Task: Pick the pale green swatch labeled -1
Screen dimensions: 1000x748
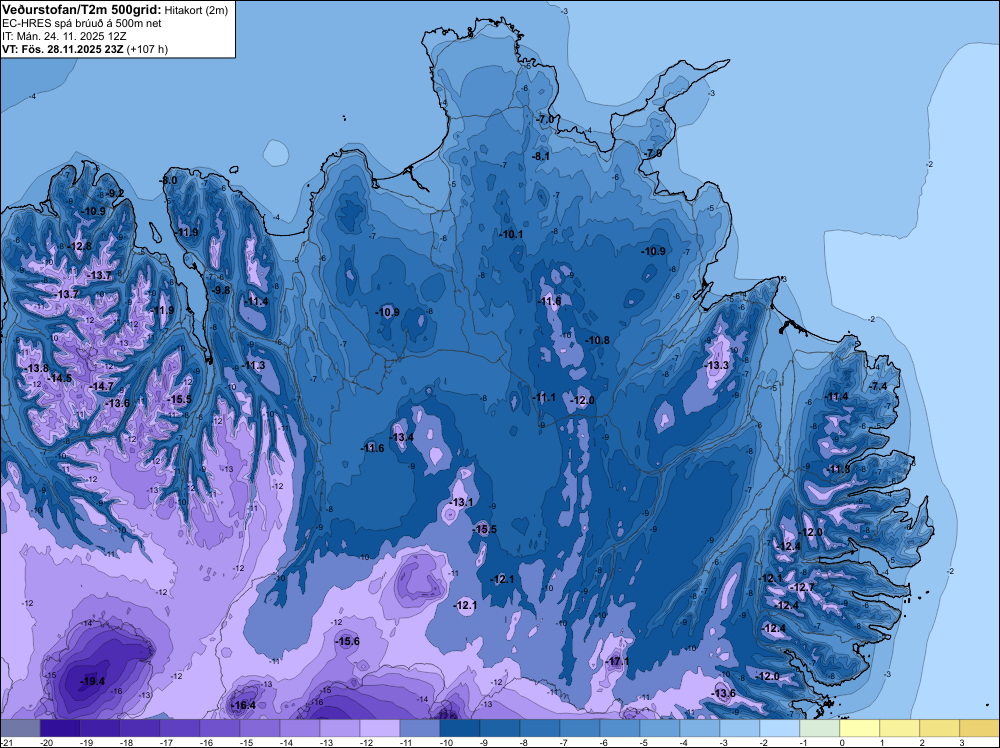Action: pos(820,728)
